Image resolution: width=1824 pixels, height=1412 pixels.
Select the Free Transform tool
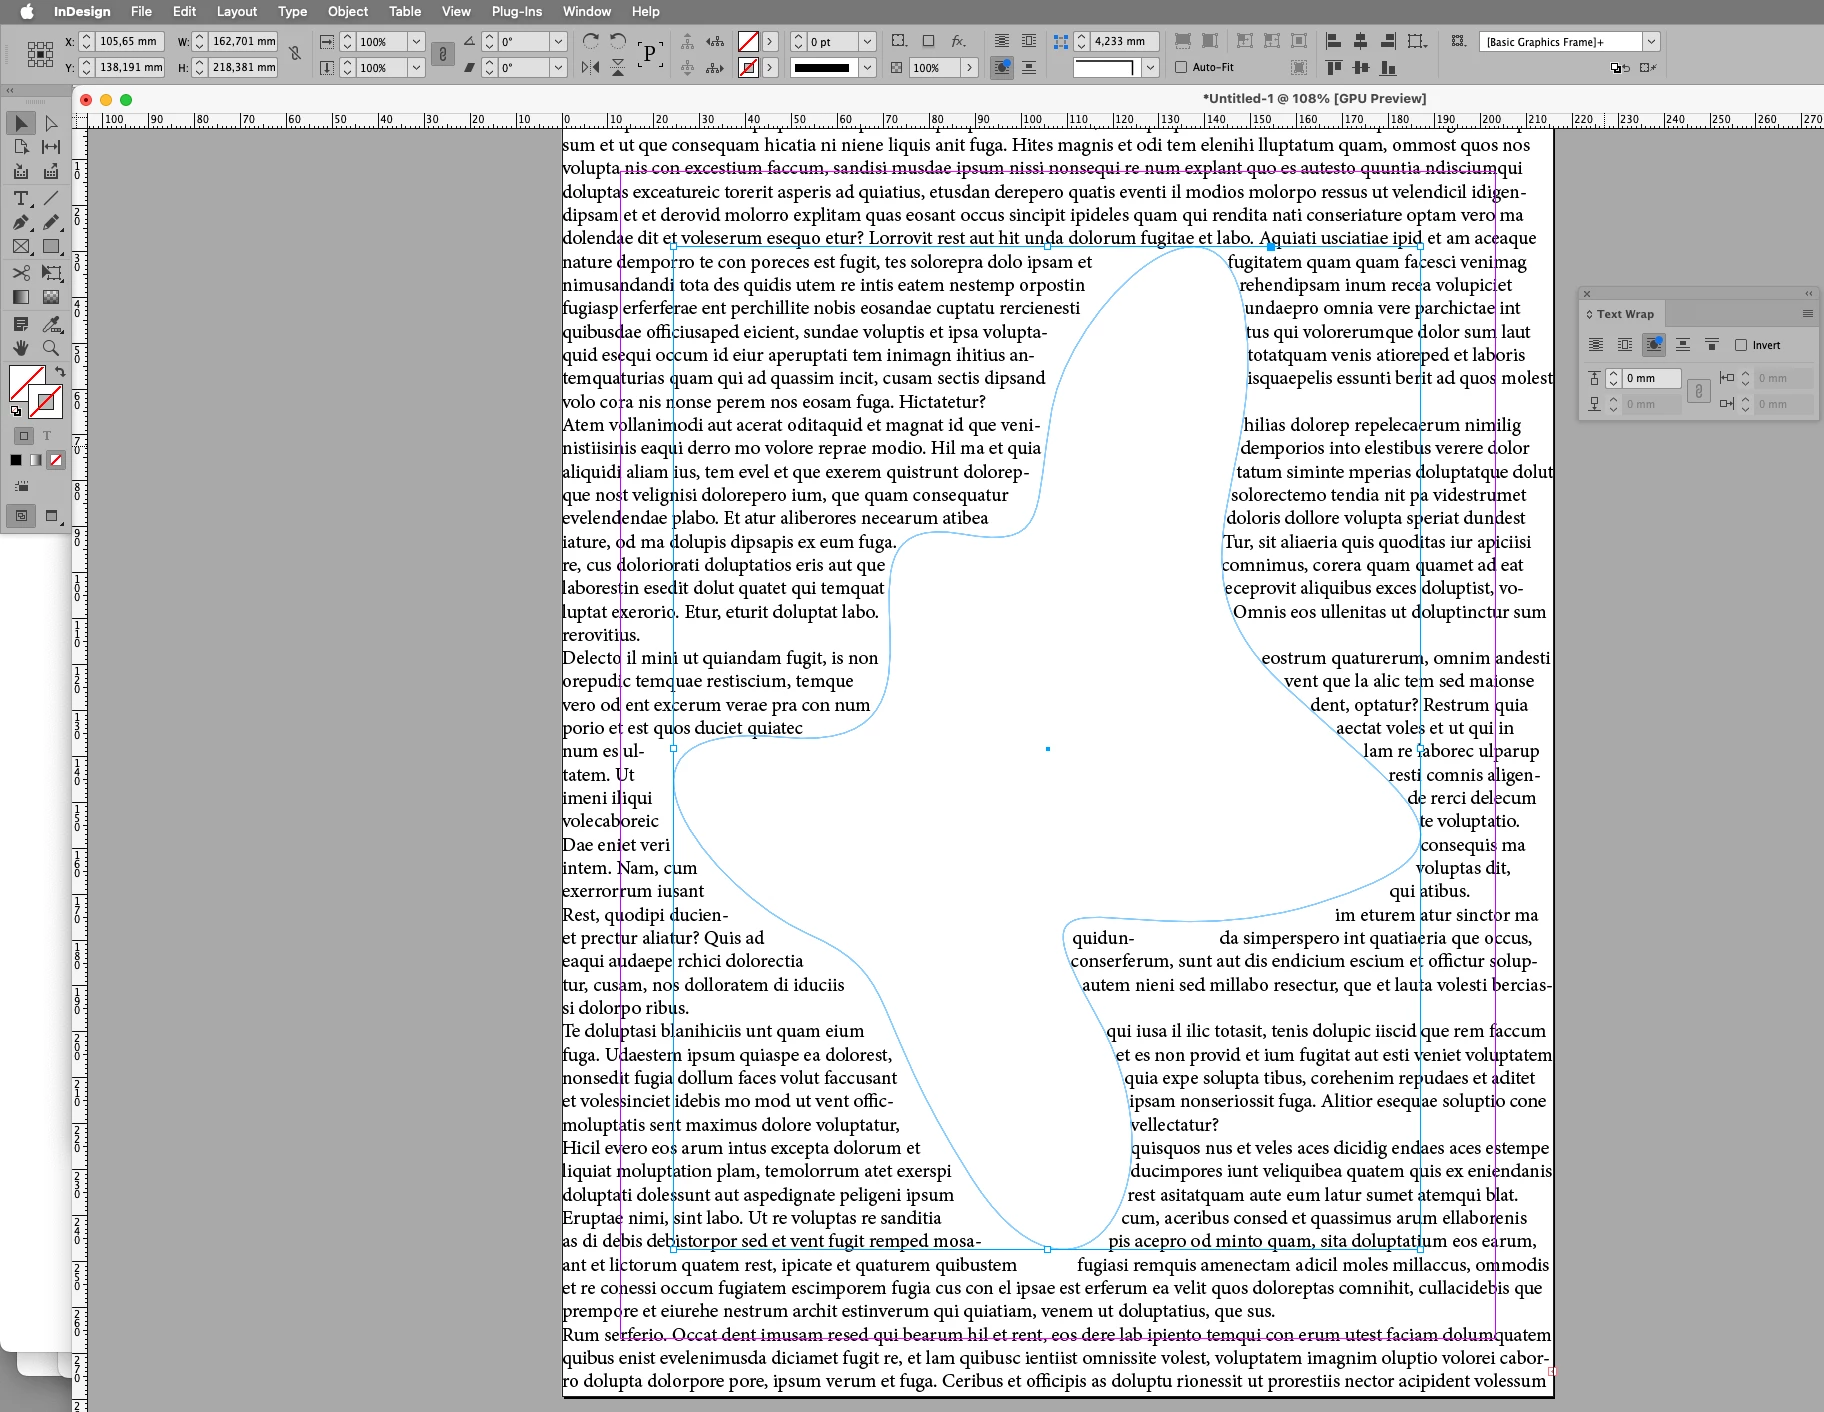51,273
